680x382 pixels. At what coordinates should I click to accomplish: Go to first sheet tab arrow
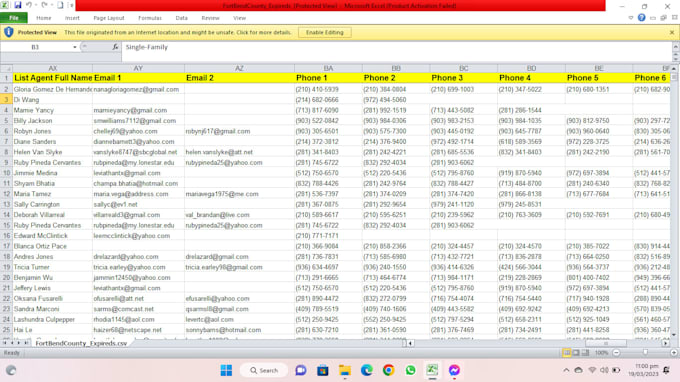click(5, 343)
